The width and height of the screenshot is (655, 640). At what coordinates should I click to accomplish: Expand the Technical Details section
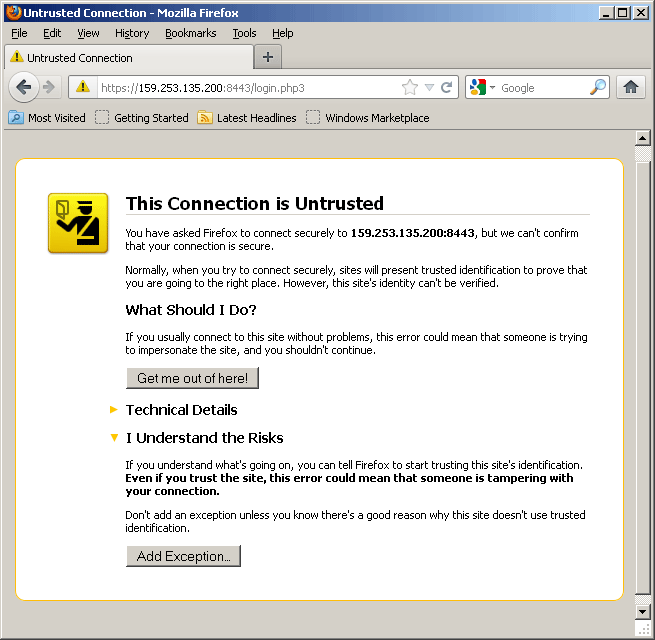(181, 410)
